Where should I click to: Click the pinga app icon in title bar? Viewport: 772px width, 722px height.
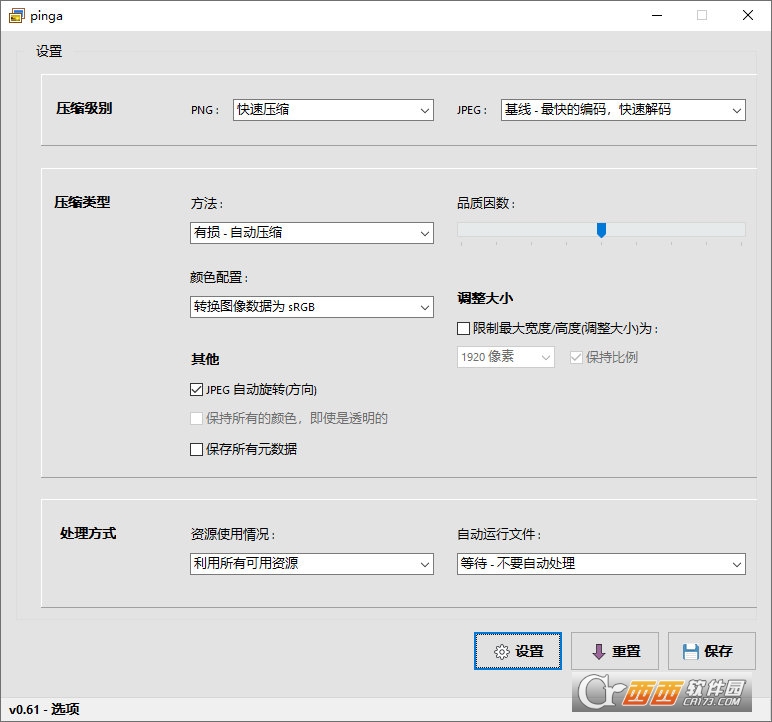(16, 16)
